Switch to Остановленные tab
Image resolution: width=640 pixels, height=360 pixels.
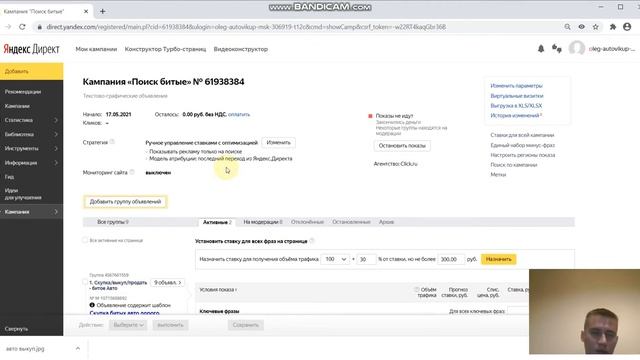click(351, 222)
